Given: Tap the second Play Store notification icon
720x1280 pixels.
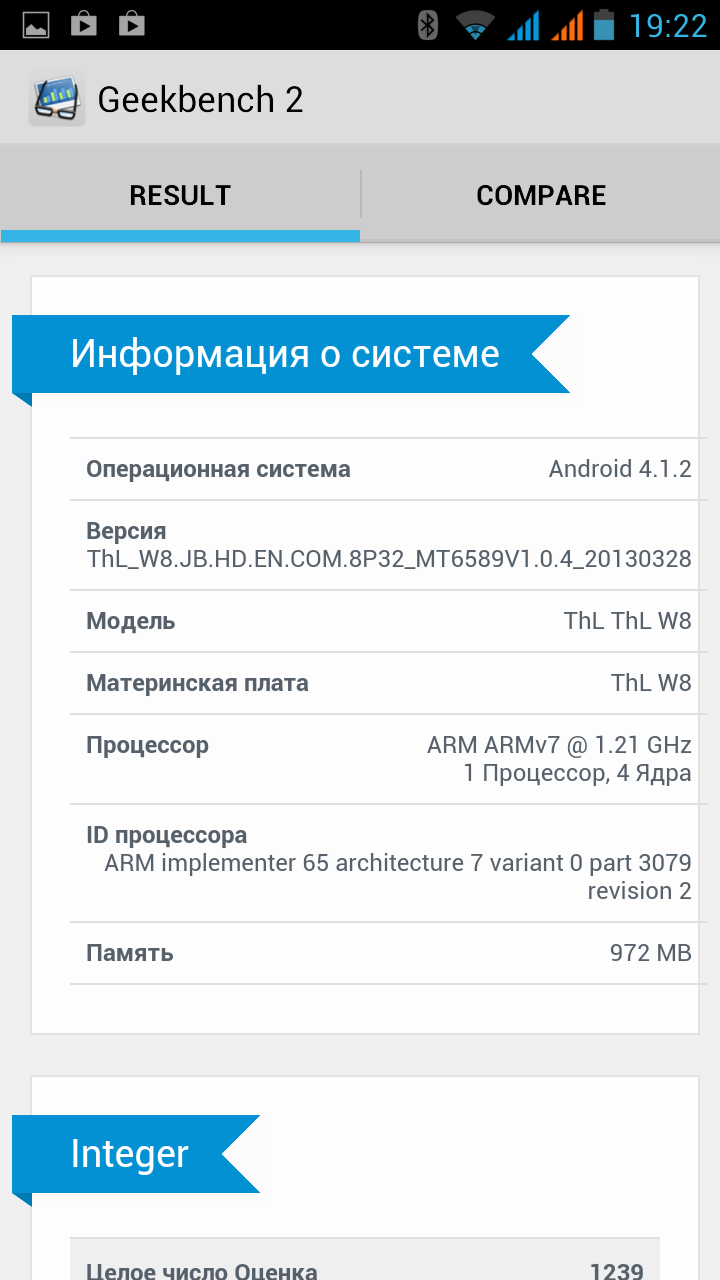Looking at the screenshot, I should pos(132,25).
